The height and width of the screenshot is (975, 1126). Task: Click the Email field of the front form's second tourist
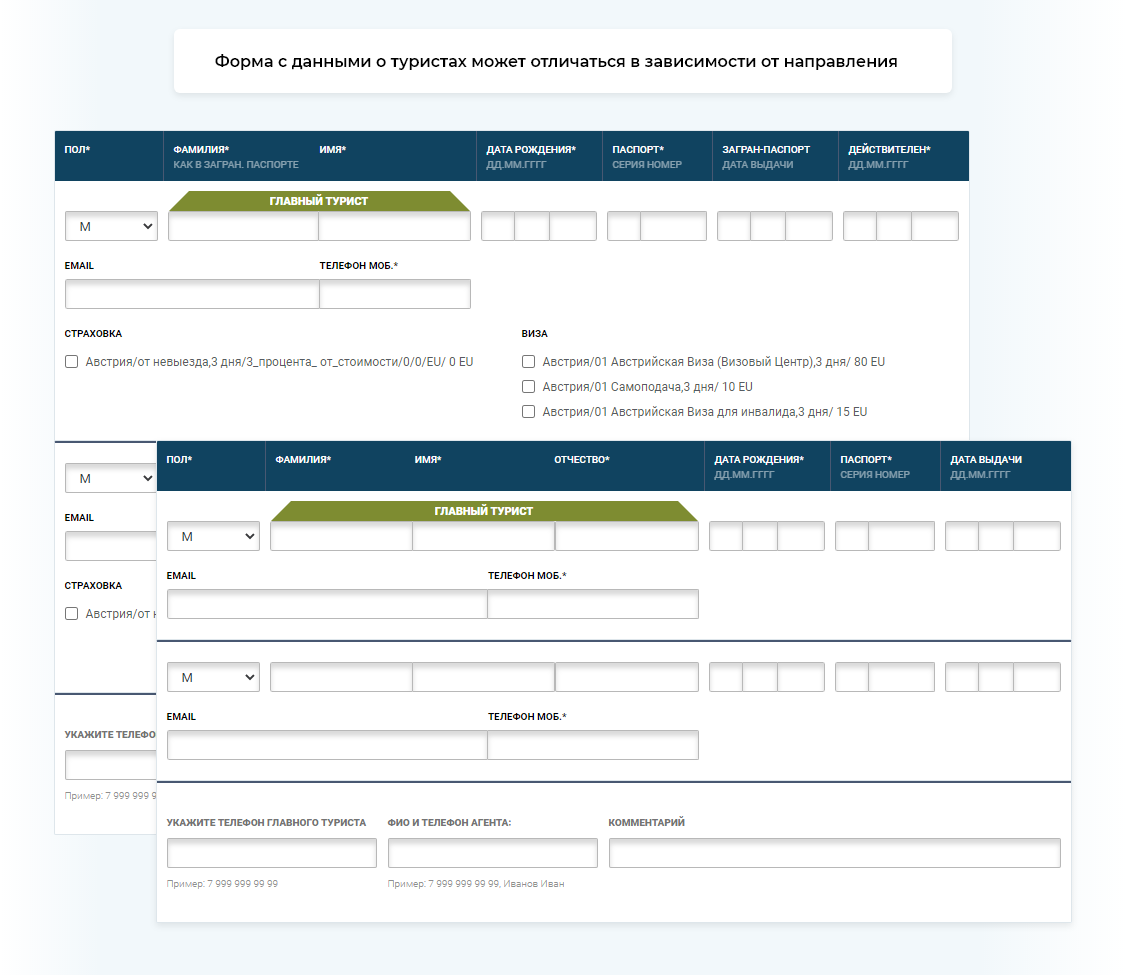coord(327,745)
